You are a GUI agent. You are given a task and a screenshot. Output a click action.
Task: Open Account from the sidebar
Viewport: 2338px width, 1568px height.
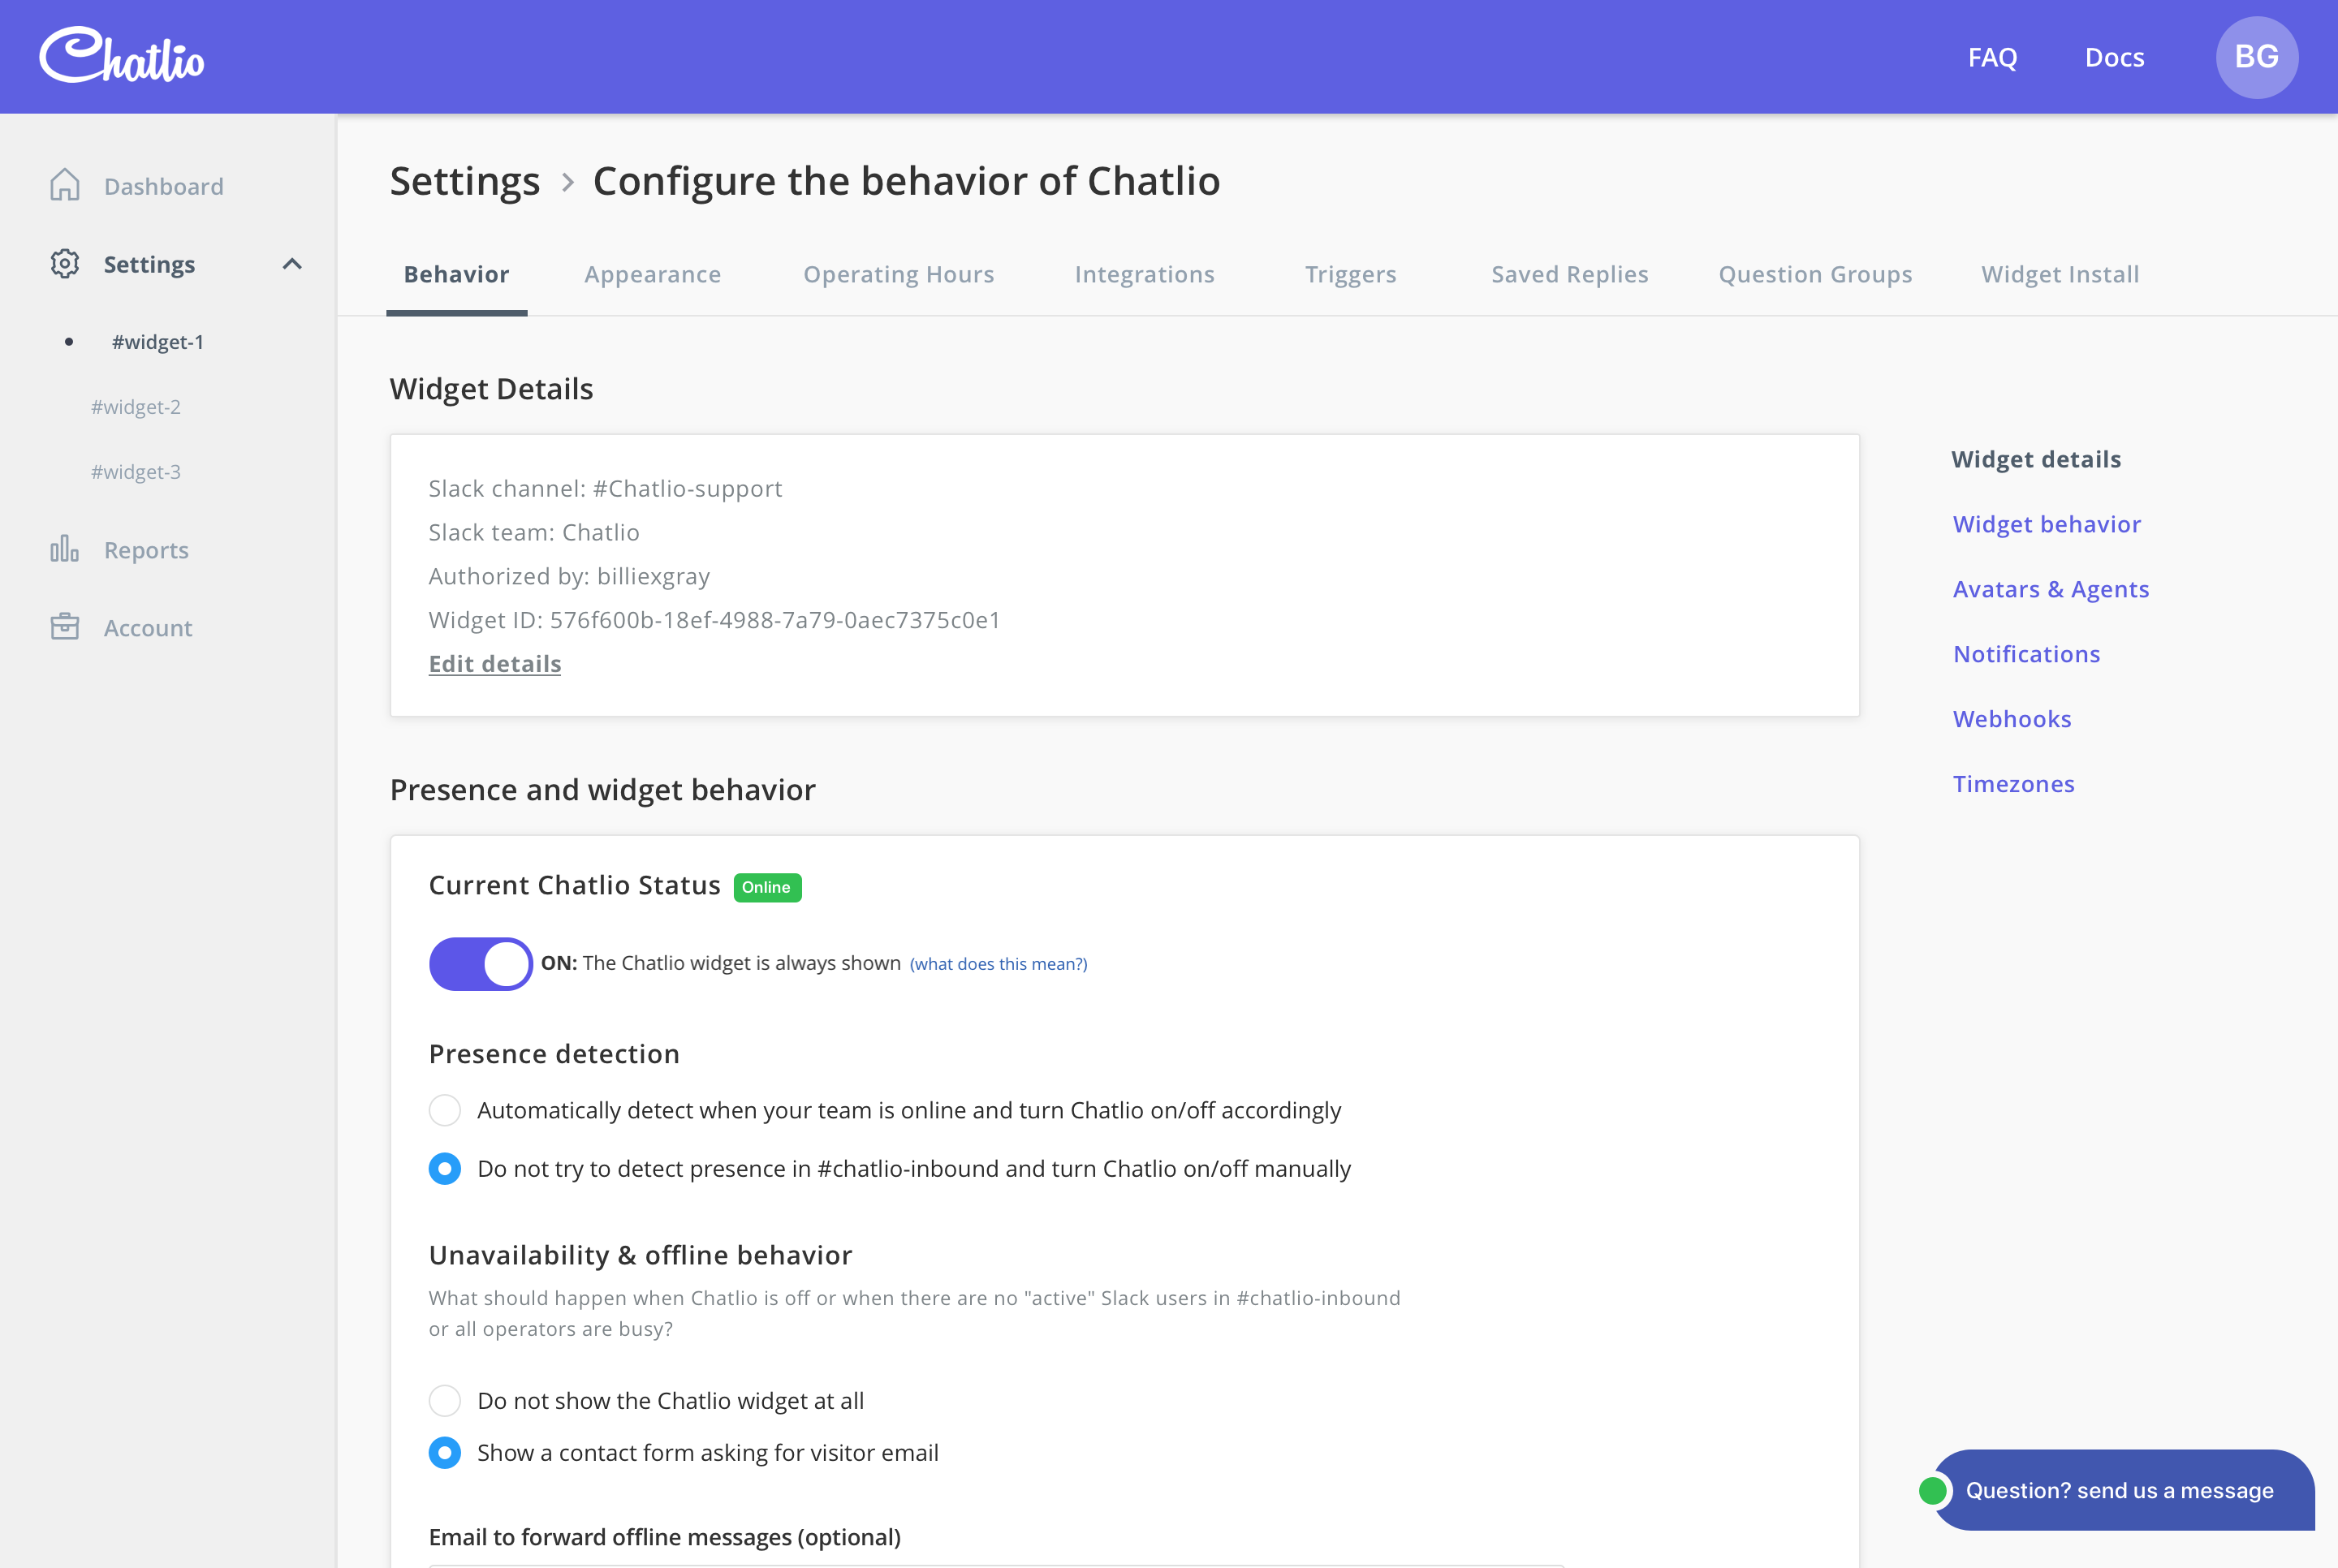(x=148, y=628)
